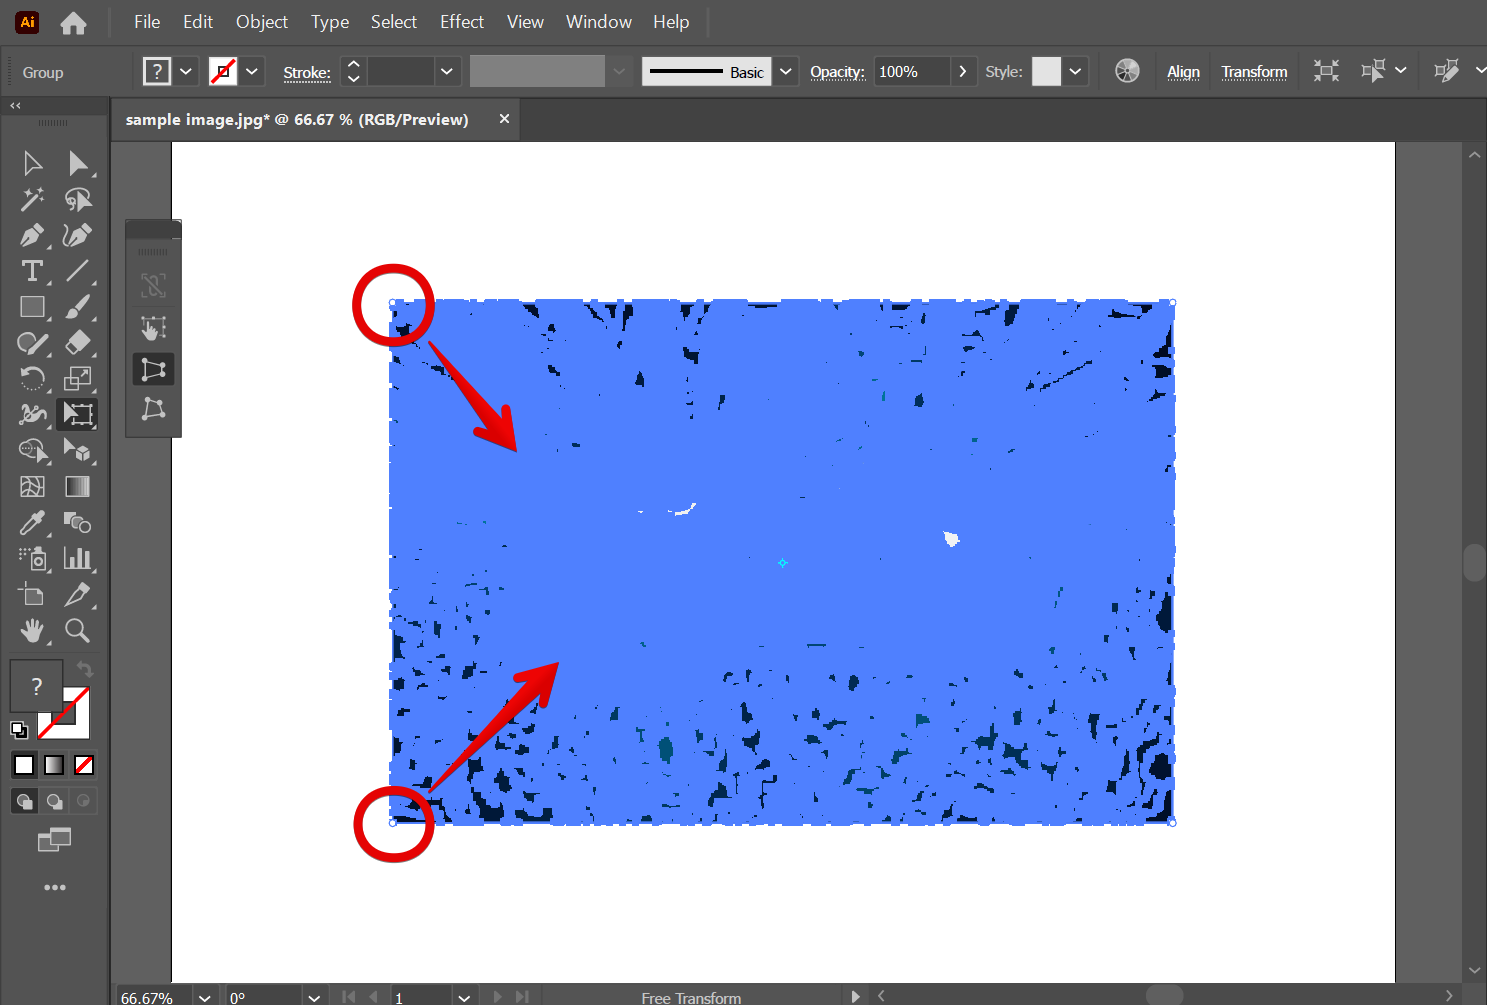Activate the Eraser tool
The image size is (1487, 1005).
click(78, 343)
